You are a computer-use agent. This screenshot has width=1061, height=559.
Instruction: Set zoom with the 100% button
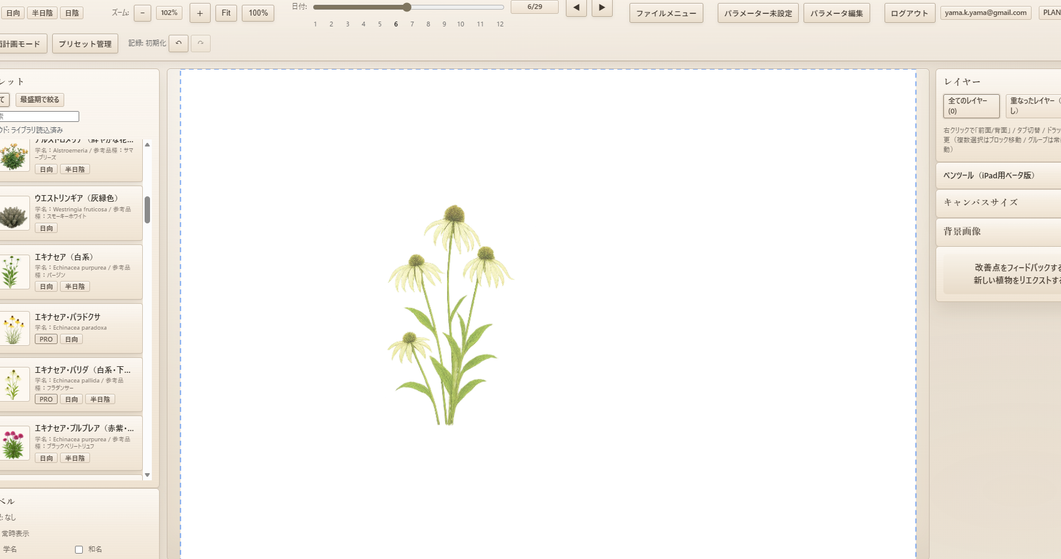click(258, 13)
